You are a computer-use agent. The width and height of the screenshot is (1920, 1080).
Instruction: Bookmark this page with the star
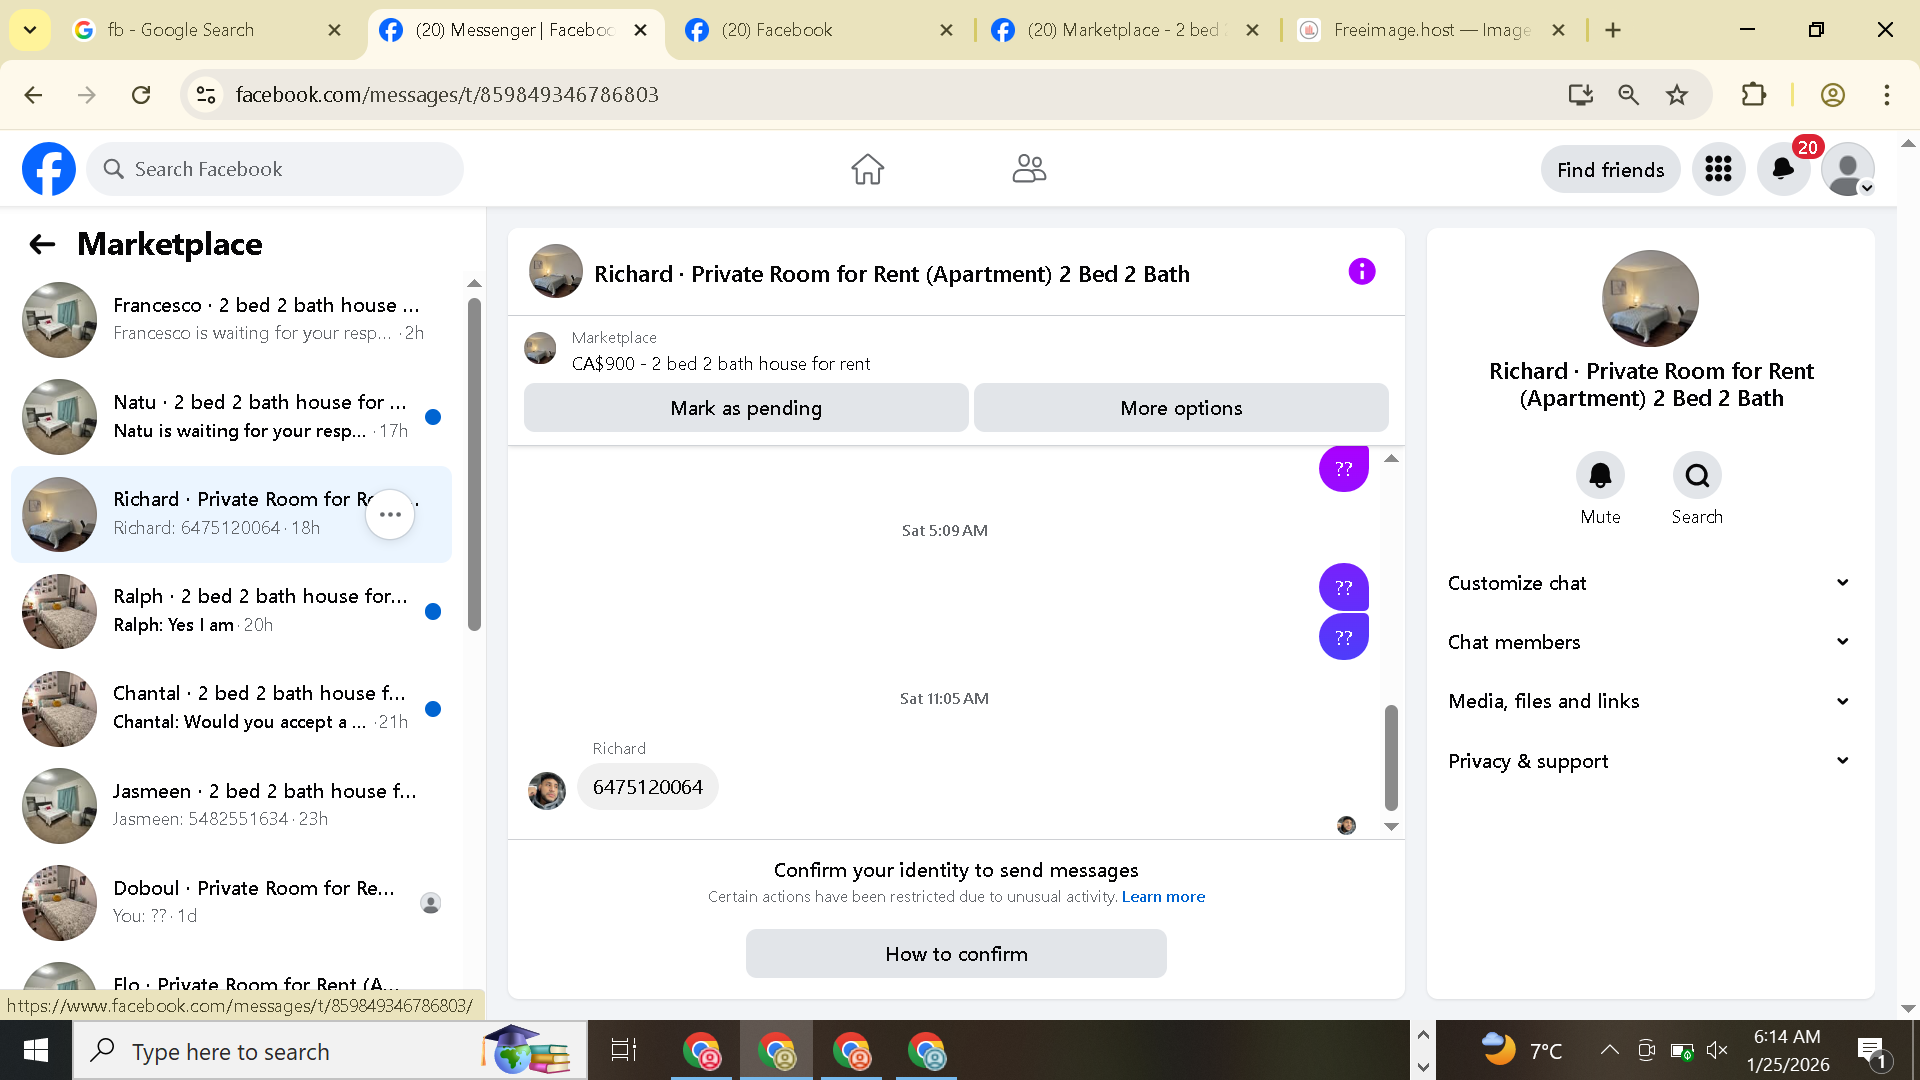pos(1677,95)
